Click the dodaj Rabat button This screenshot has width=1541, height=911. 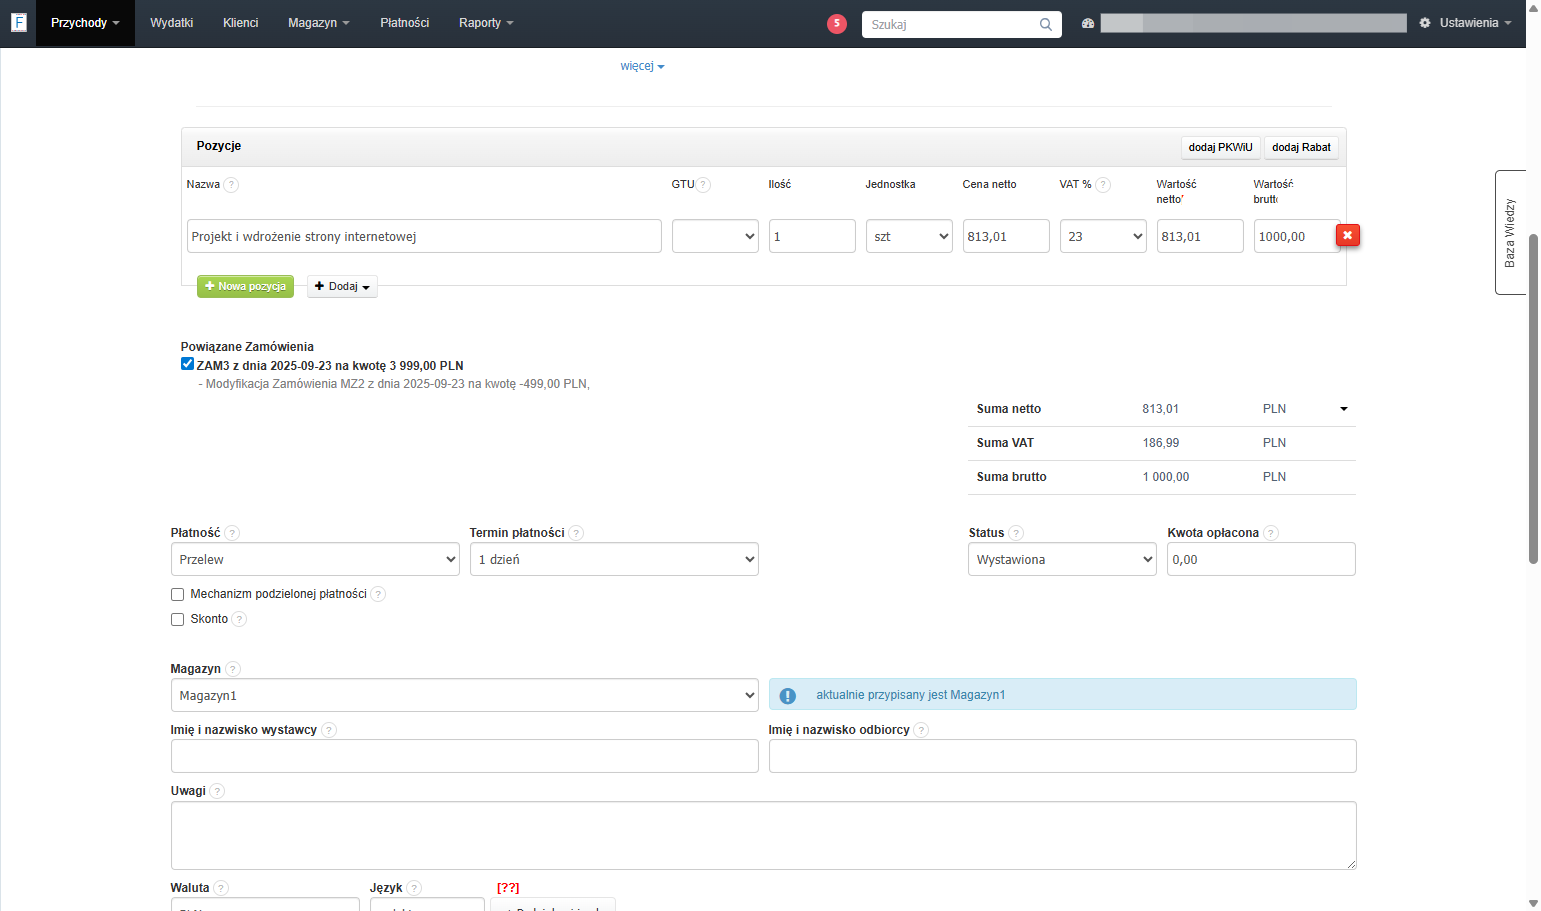pos(1301,147)
